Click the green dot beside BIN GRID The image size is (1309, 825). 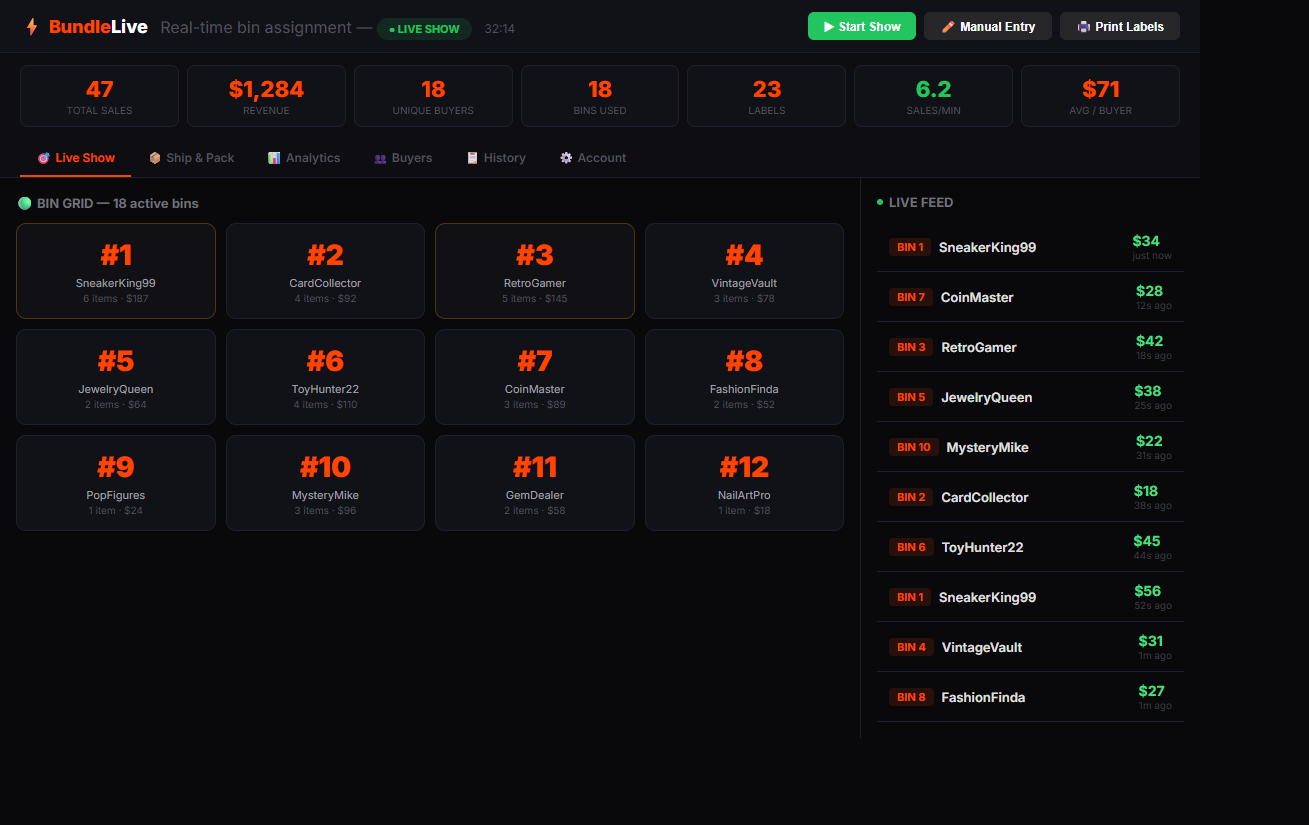coord(24,203)
